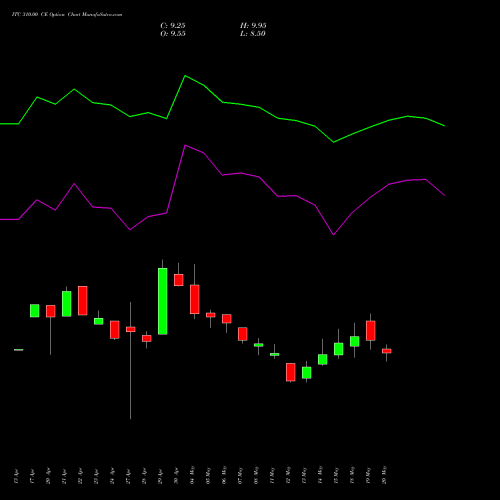Click the '19 May' date label
Viewport: 500px width, 500px height.
(368, 475)
